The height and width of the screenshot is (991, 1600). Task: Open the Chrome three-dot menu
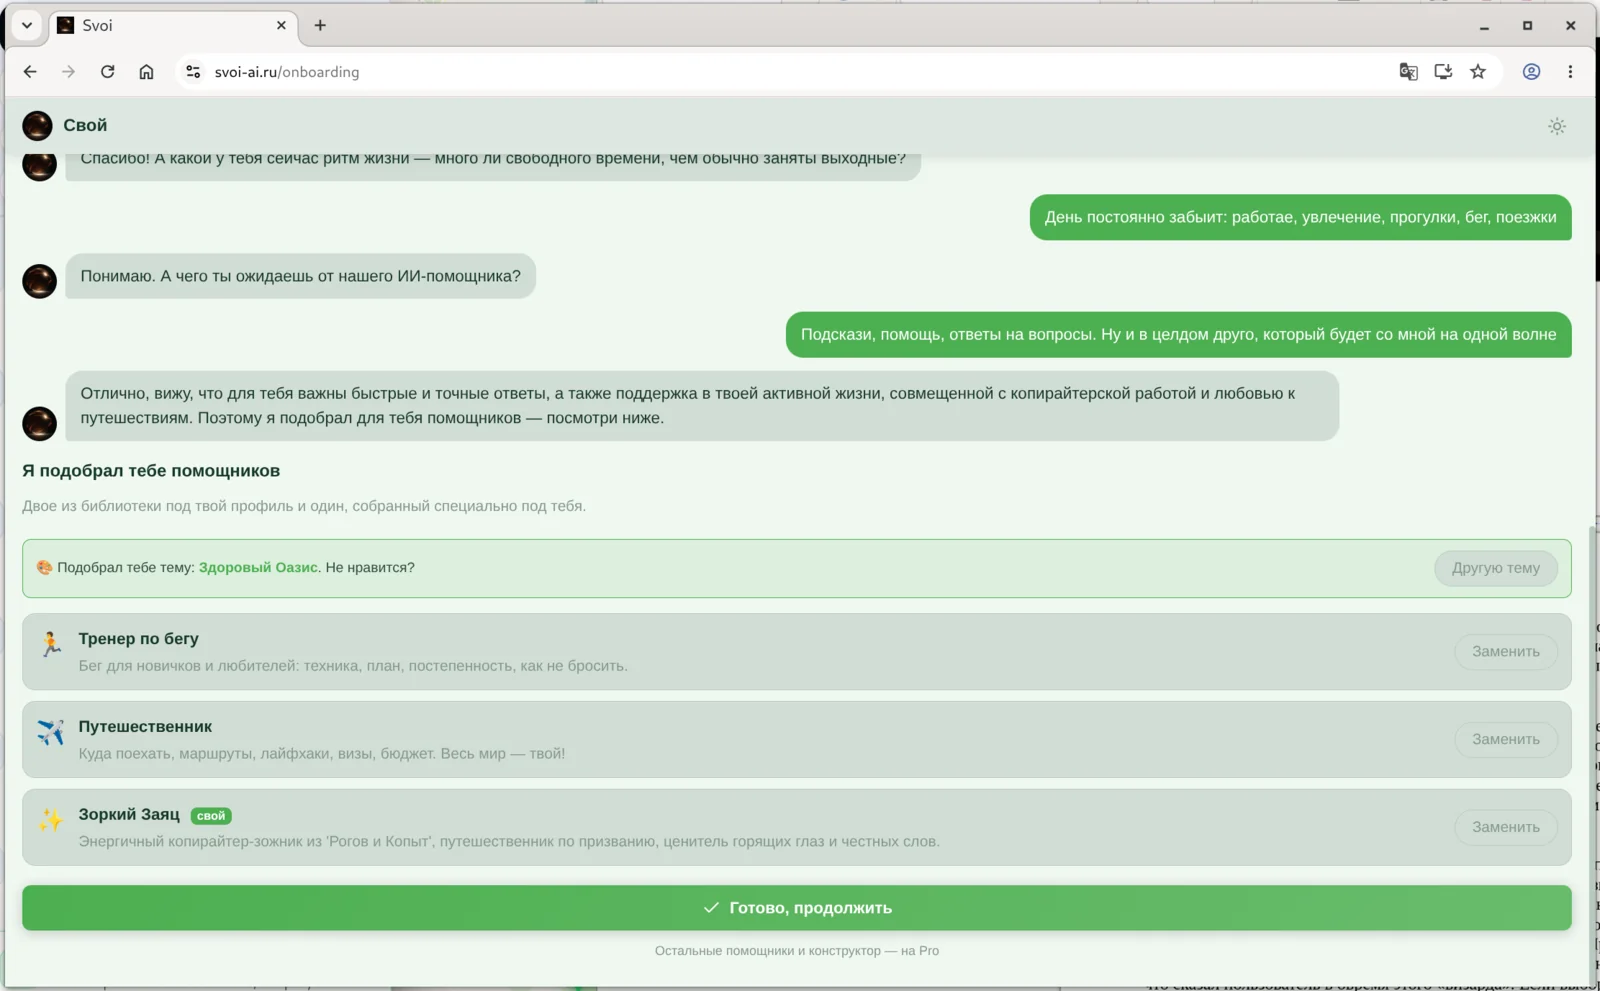pos(1570,72)
